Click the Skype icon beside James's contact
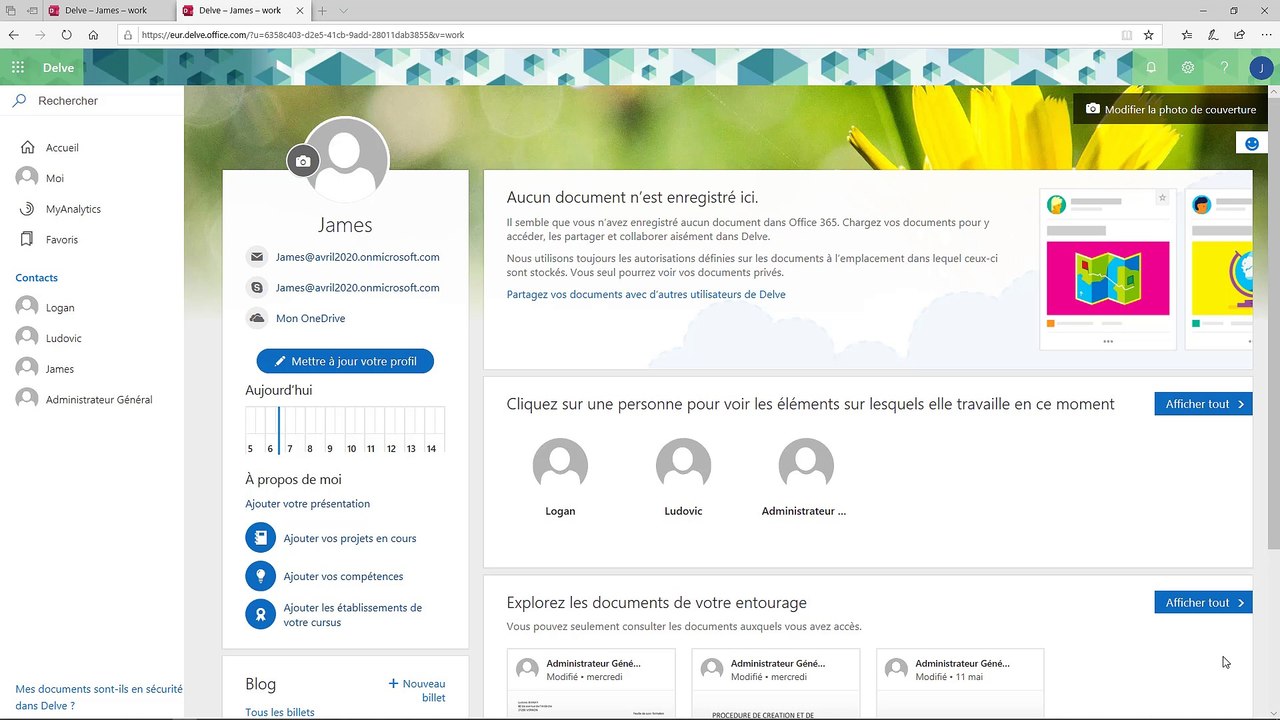Screen dimensions: 1280x720 point(256,287)
